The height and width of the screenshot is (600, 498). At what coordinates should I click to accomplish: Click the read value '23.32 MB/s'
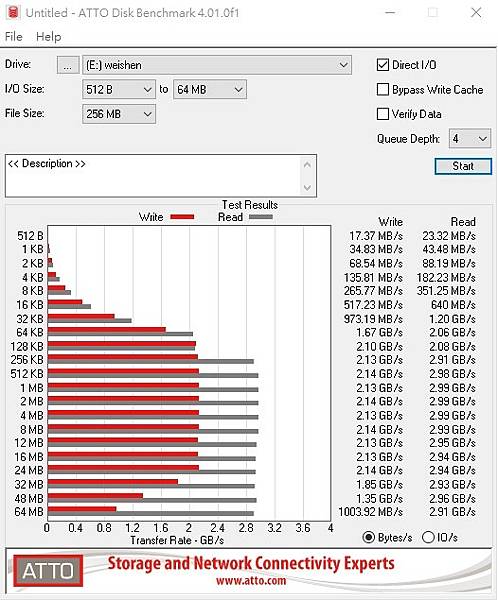[x=449, y=236]
